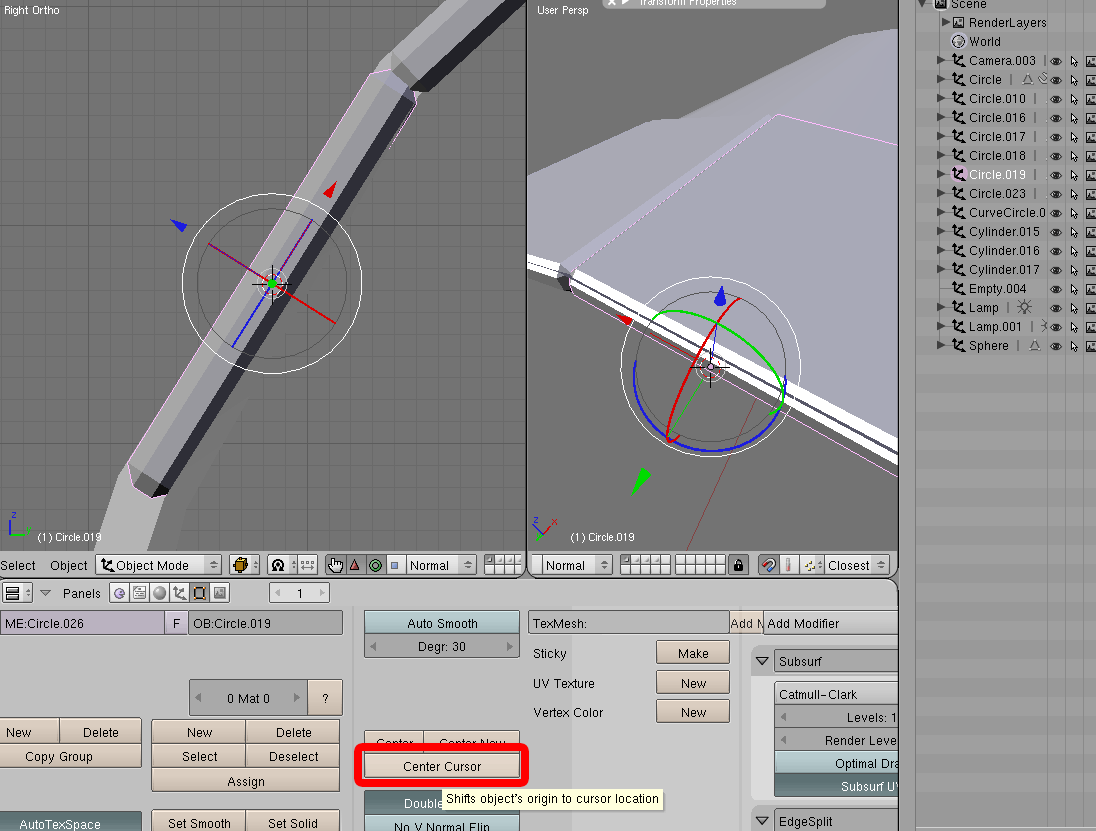This screenshot has width=1096, height=831.
Task: Toggle visibility of Circle.019
Action: click(x=1056, y=175)
